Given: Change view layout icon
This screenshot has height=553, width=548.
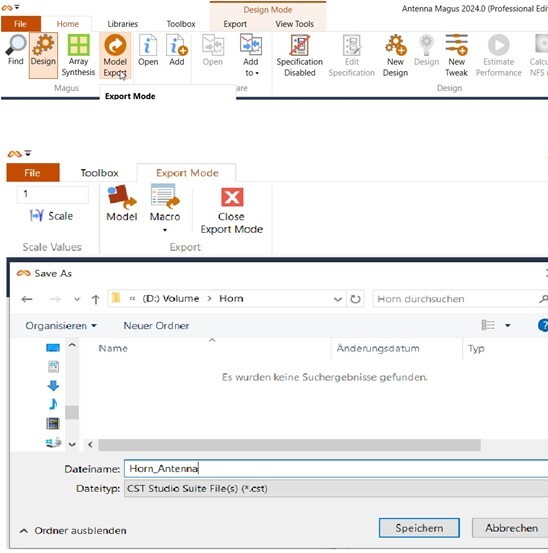Looking at the screenshot, I should 488,325.
